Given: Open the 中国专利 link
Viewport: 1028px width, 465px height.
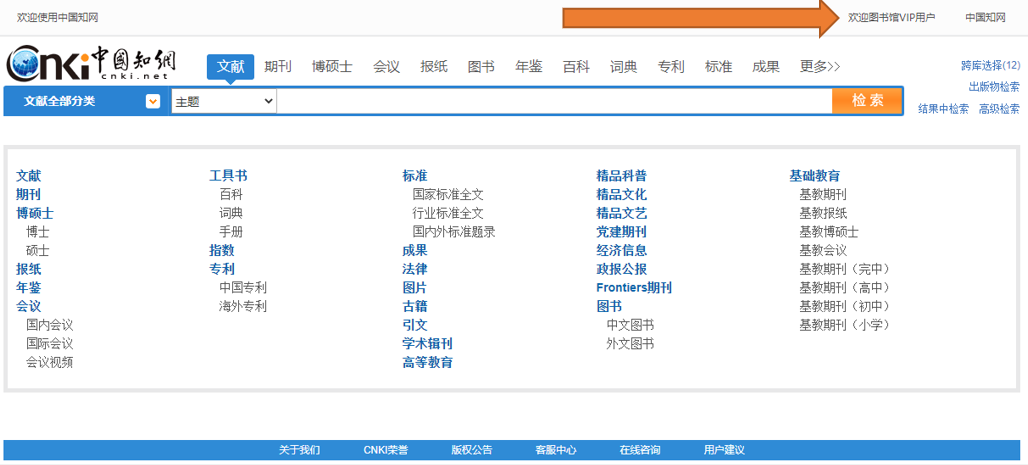Looking at the screenshot, I should coord(243,287).
